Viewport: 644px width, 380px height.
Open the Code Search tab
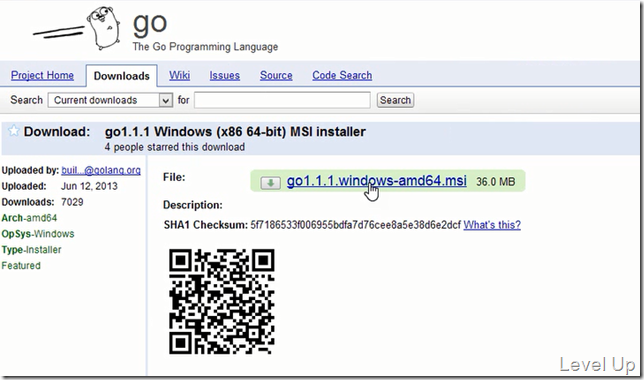[x=342, y=75]
